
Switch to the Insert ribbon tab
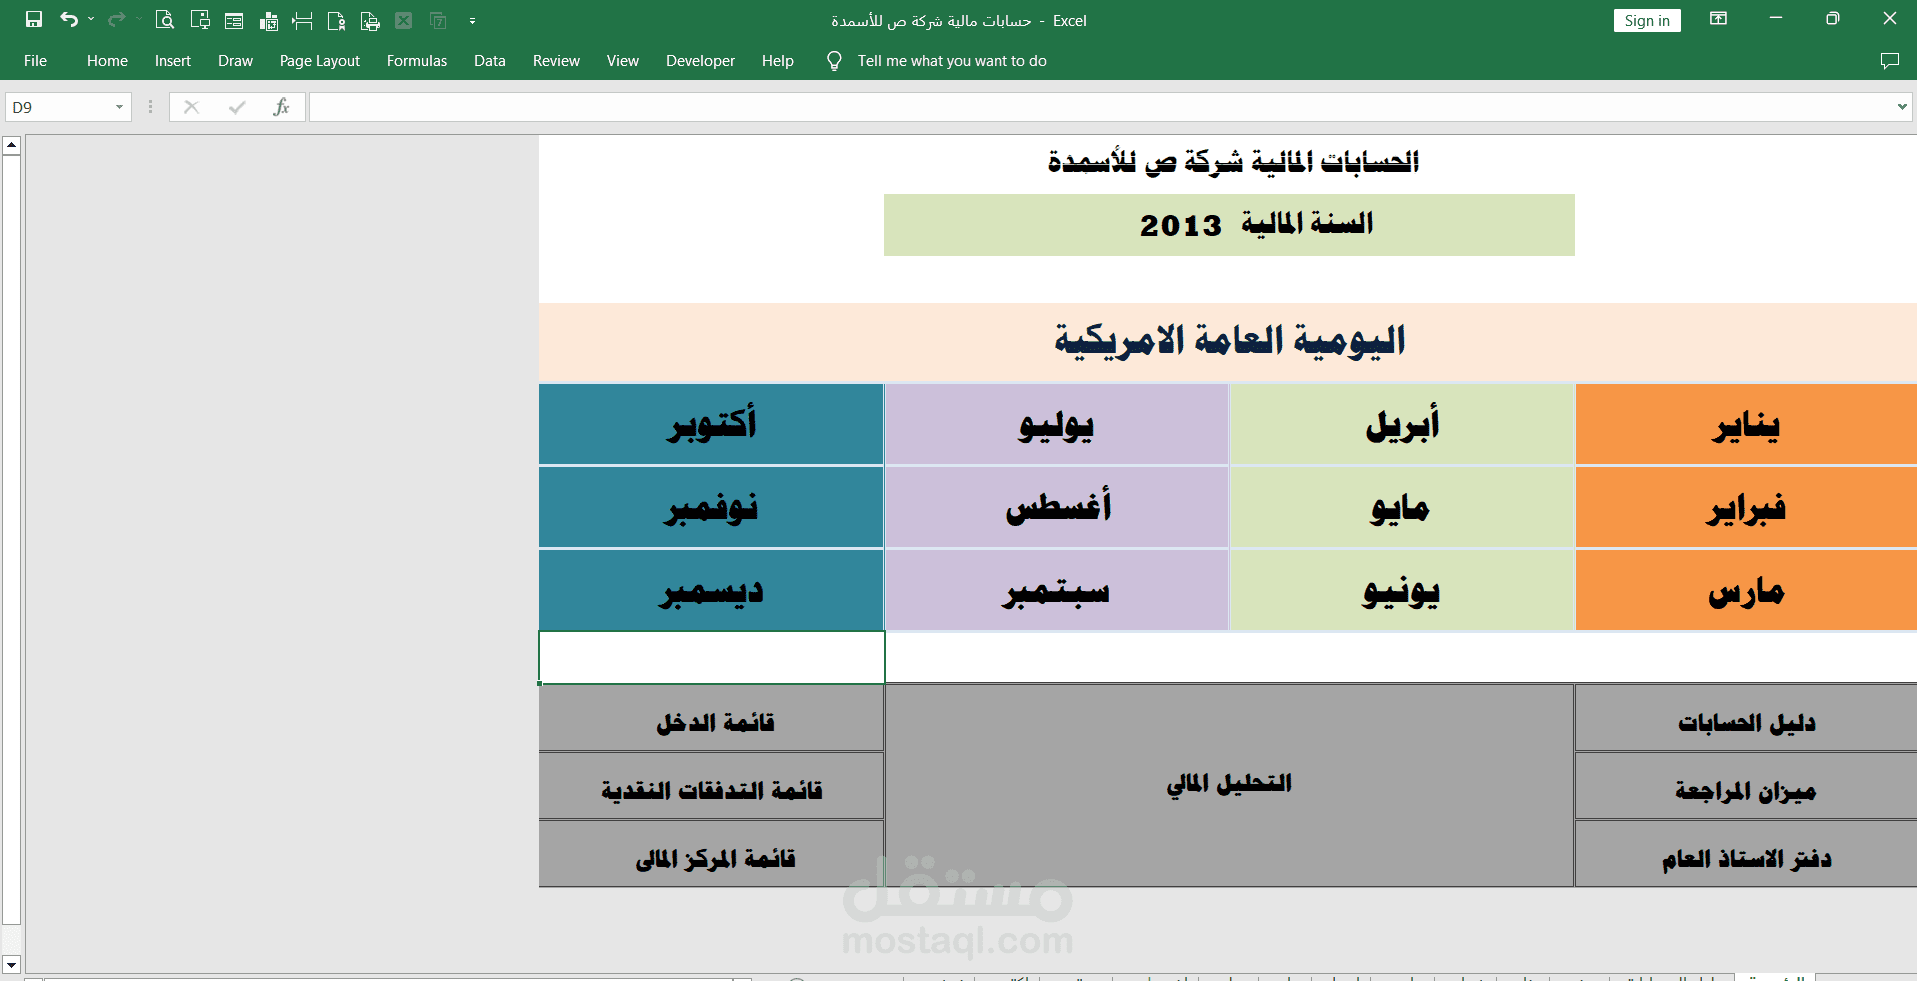pyautogui.click(x=173, y=61)
